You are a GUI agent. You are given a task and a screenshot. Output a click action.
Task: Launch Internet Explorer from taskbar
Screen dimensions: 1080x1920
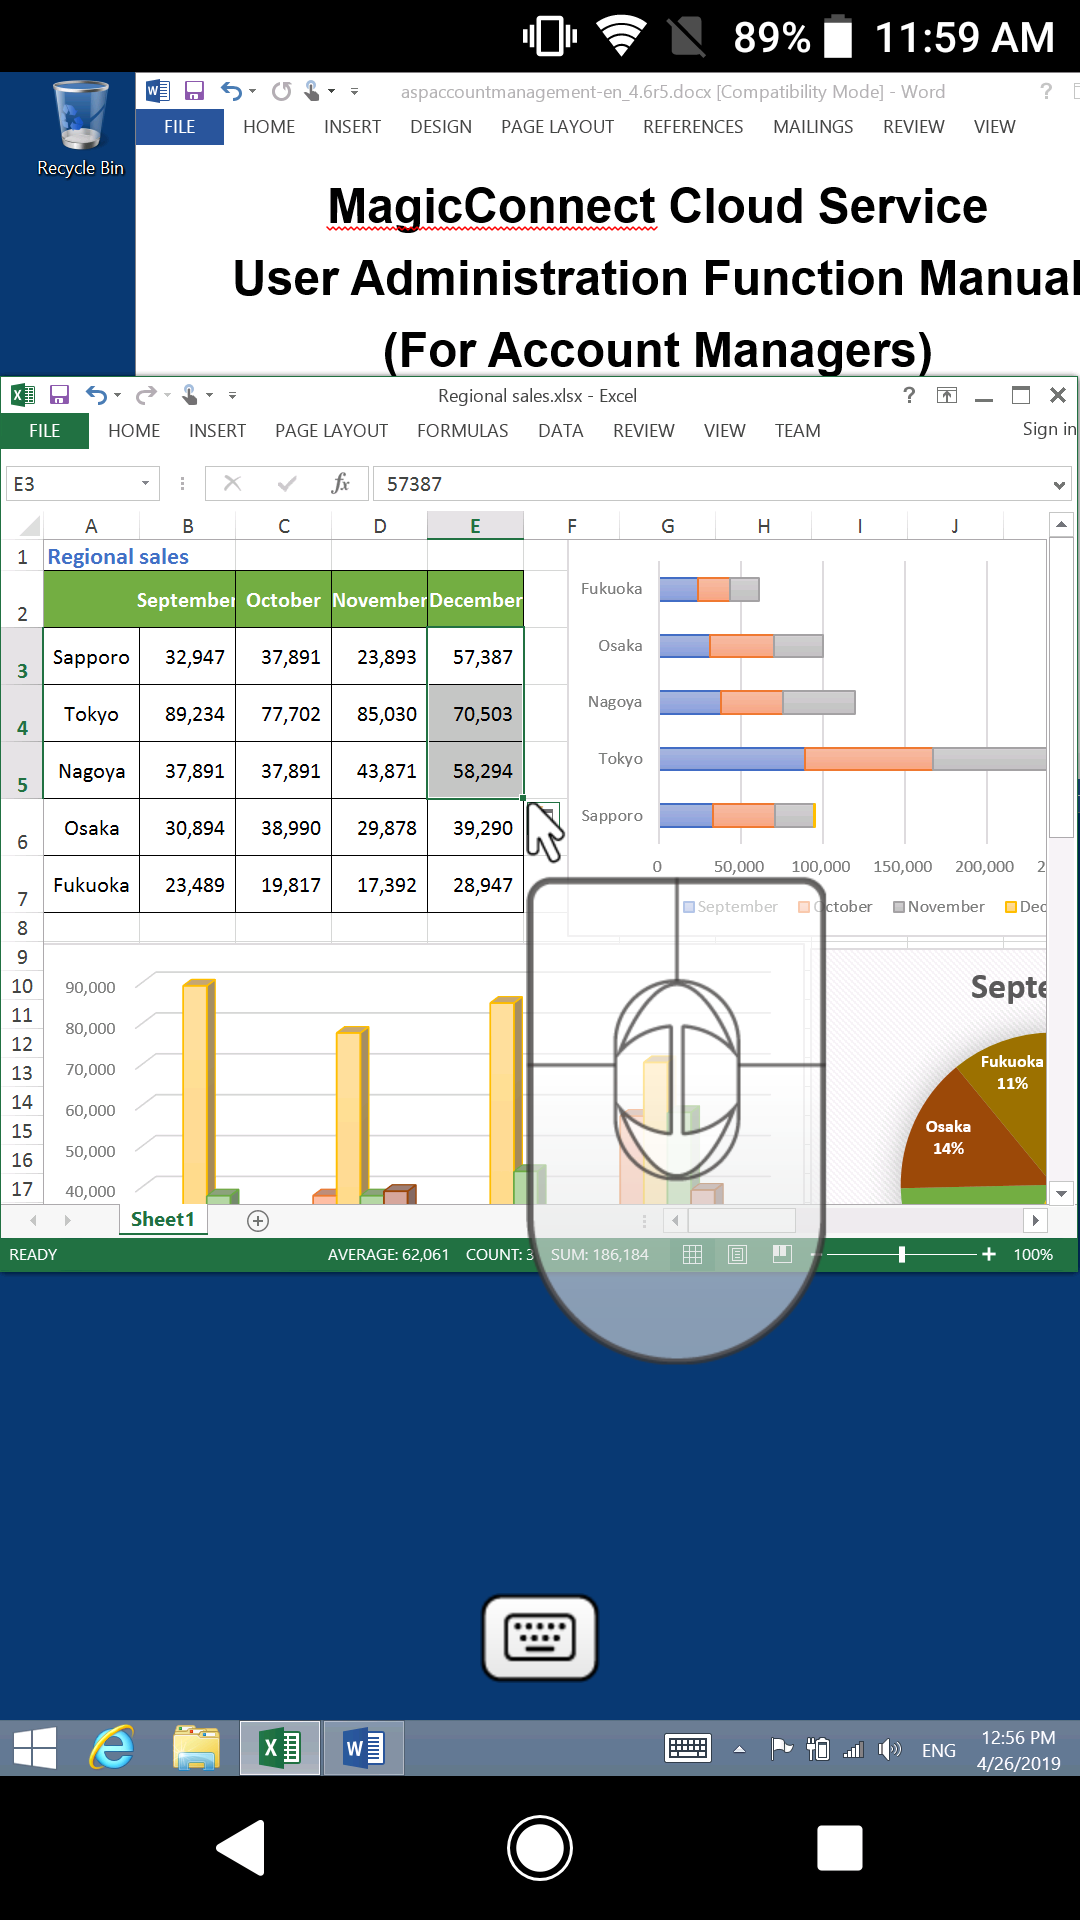pyautogui.click(x=112, y=1748)
